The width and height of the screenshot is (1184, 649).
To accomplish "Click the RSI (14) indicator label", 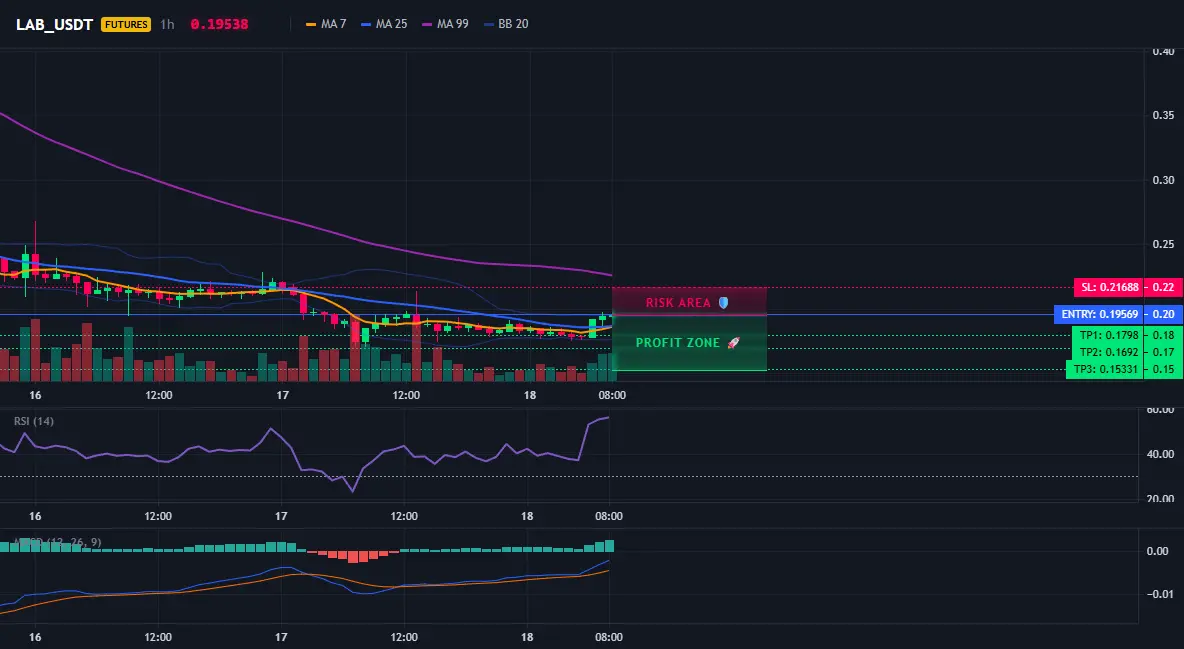I will click(x=34, y=421).
